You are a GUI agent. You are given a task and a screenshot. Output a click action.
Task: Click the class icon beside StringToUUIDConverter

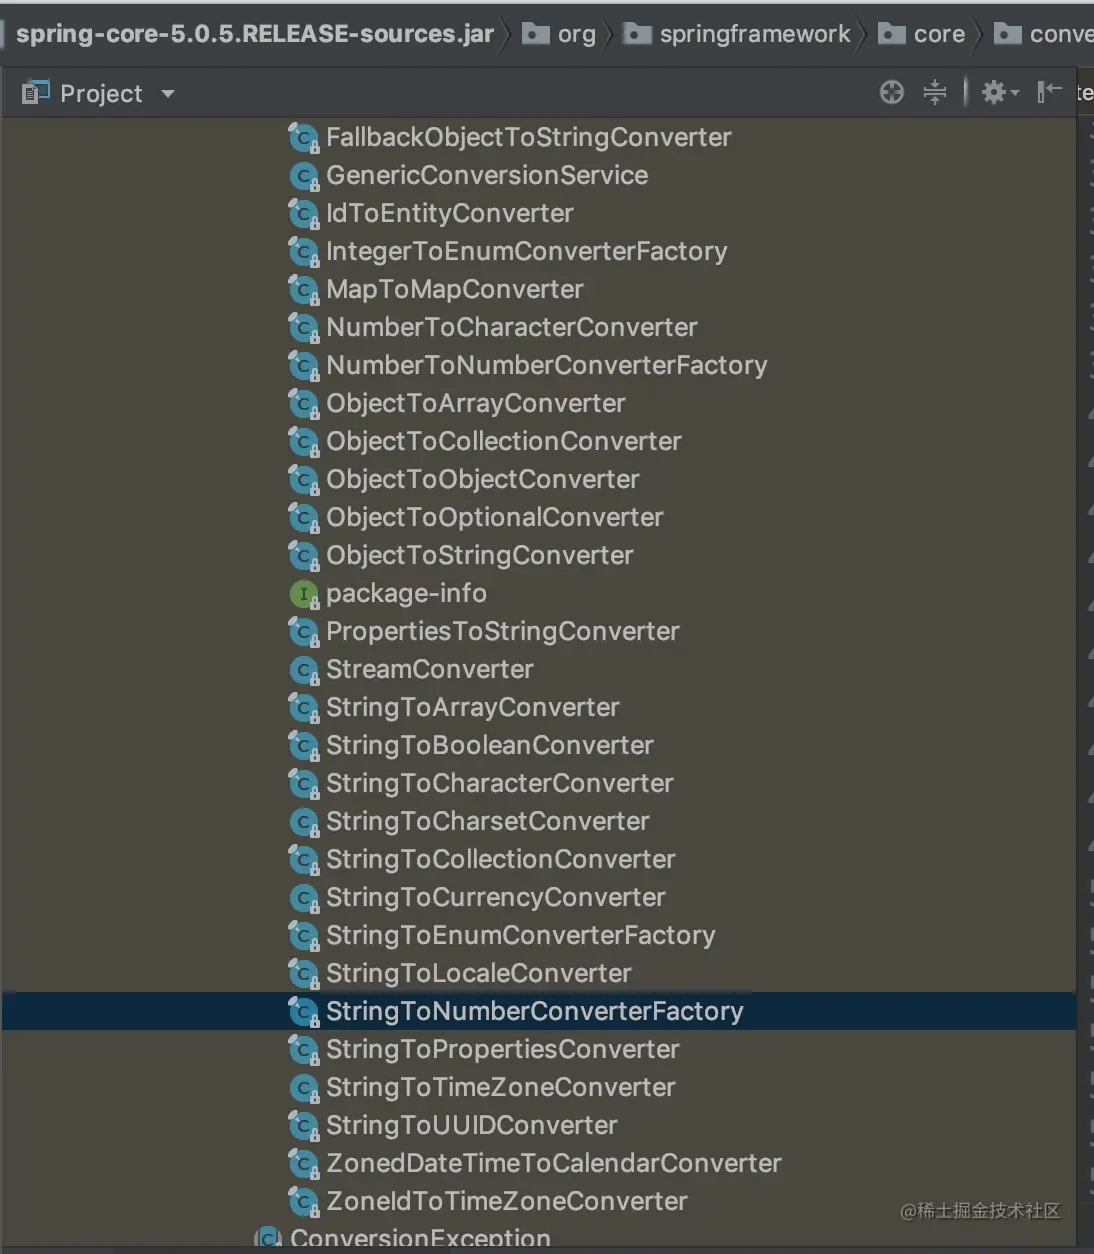304,1126
